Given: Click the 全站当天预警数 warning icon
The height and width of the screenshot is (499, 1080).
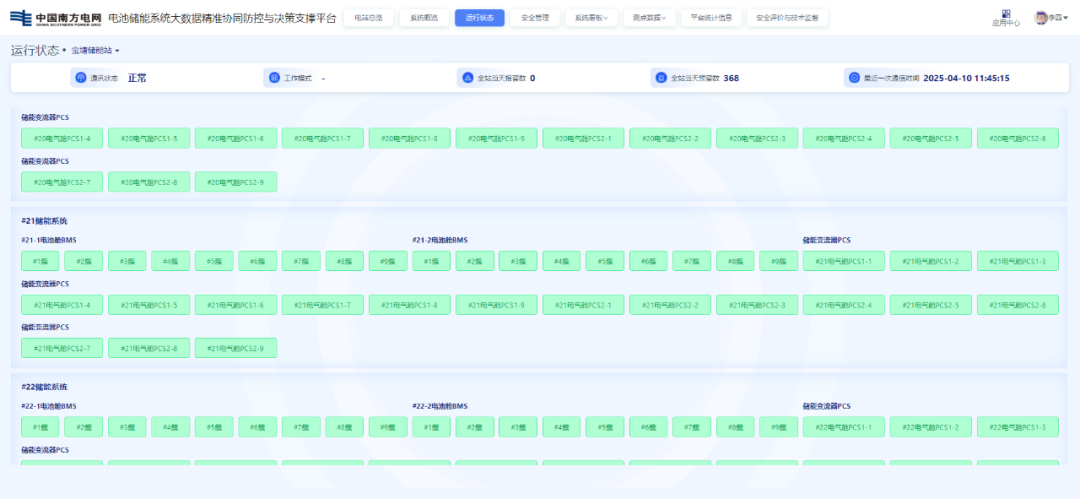Looking at the screenshot, I should 659,77.
